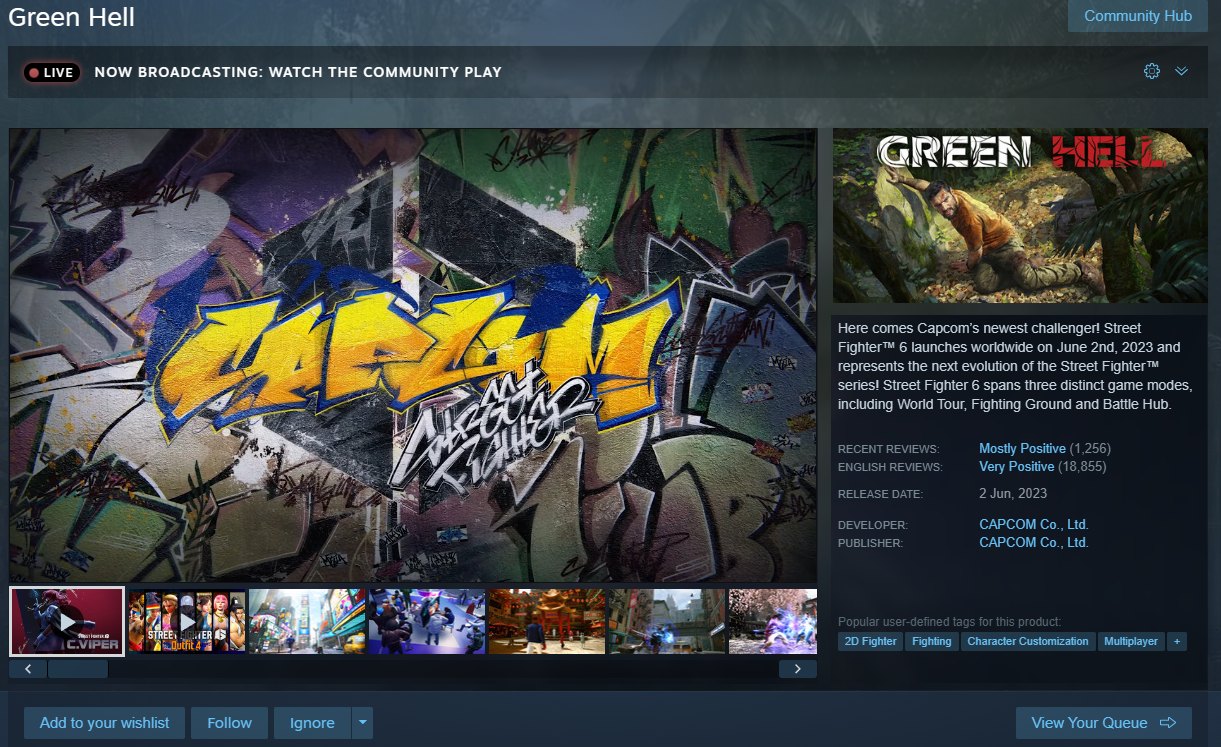
Task: Open the developer CAPCOM Co., Ltd. link
Action: coord(1034,524)
